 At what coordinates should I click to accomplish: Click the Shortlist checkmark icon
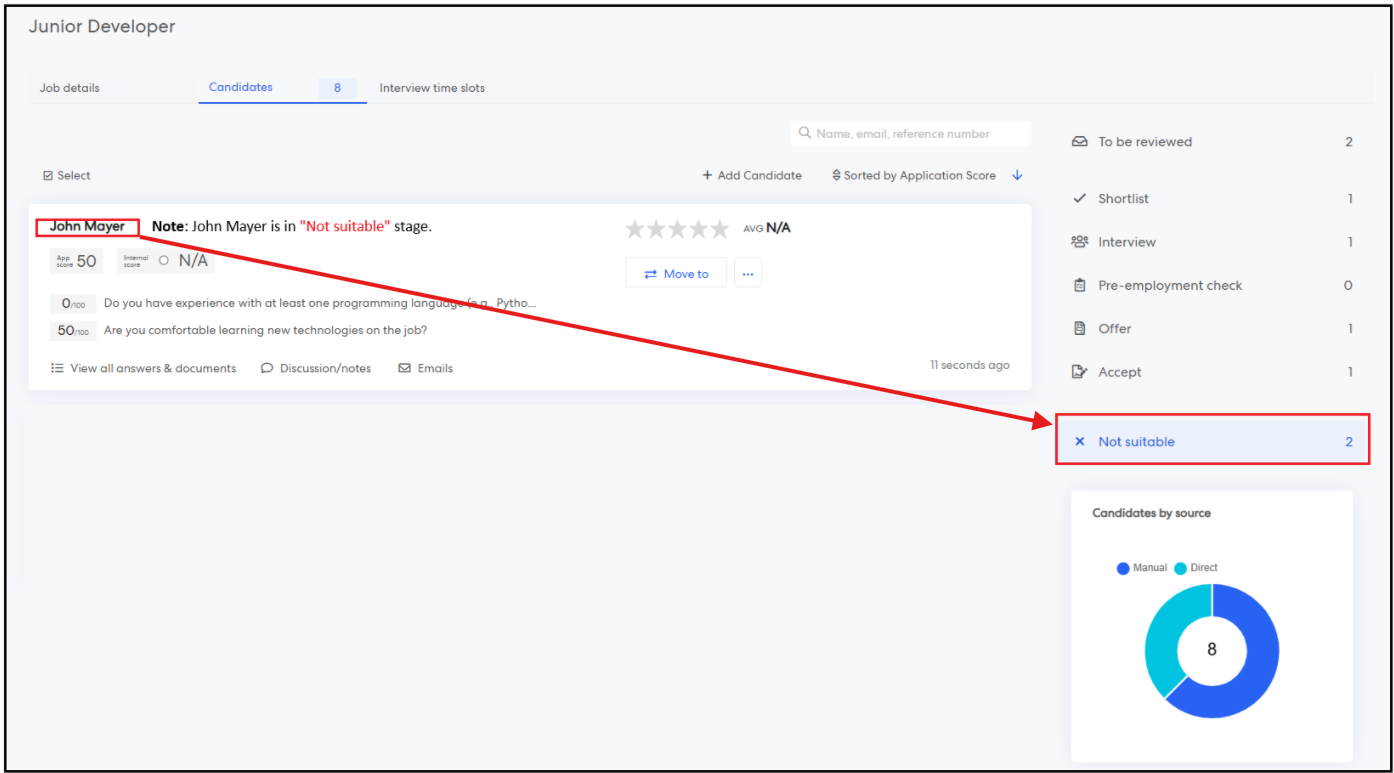tap(1079, 199)
